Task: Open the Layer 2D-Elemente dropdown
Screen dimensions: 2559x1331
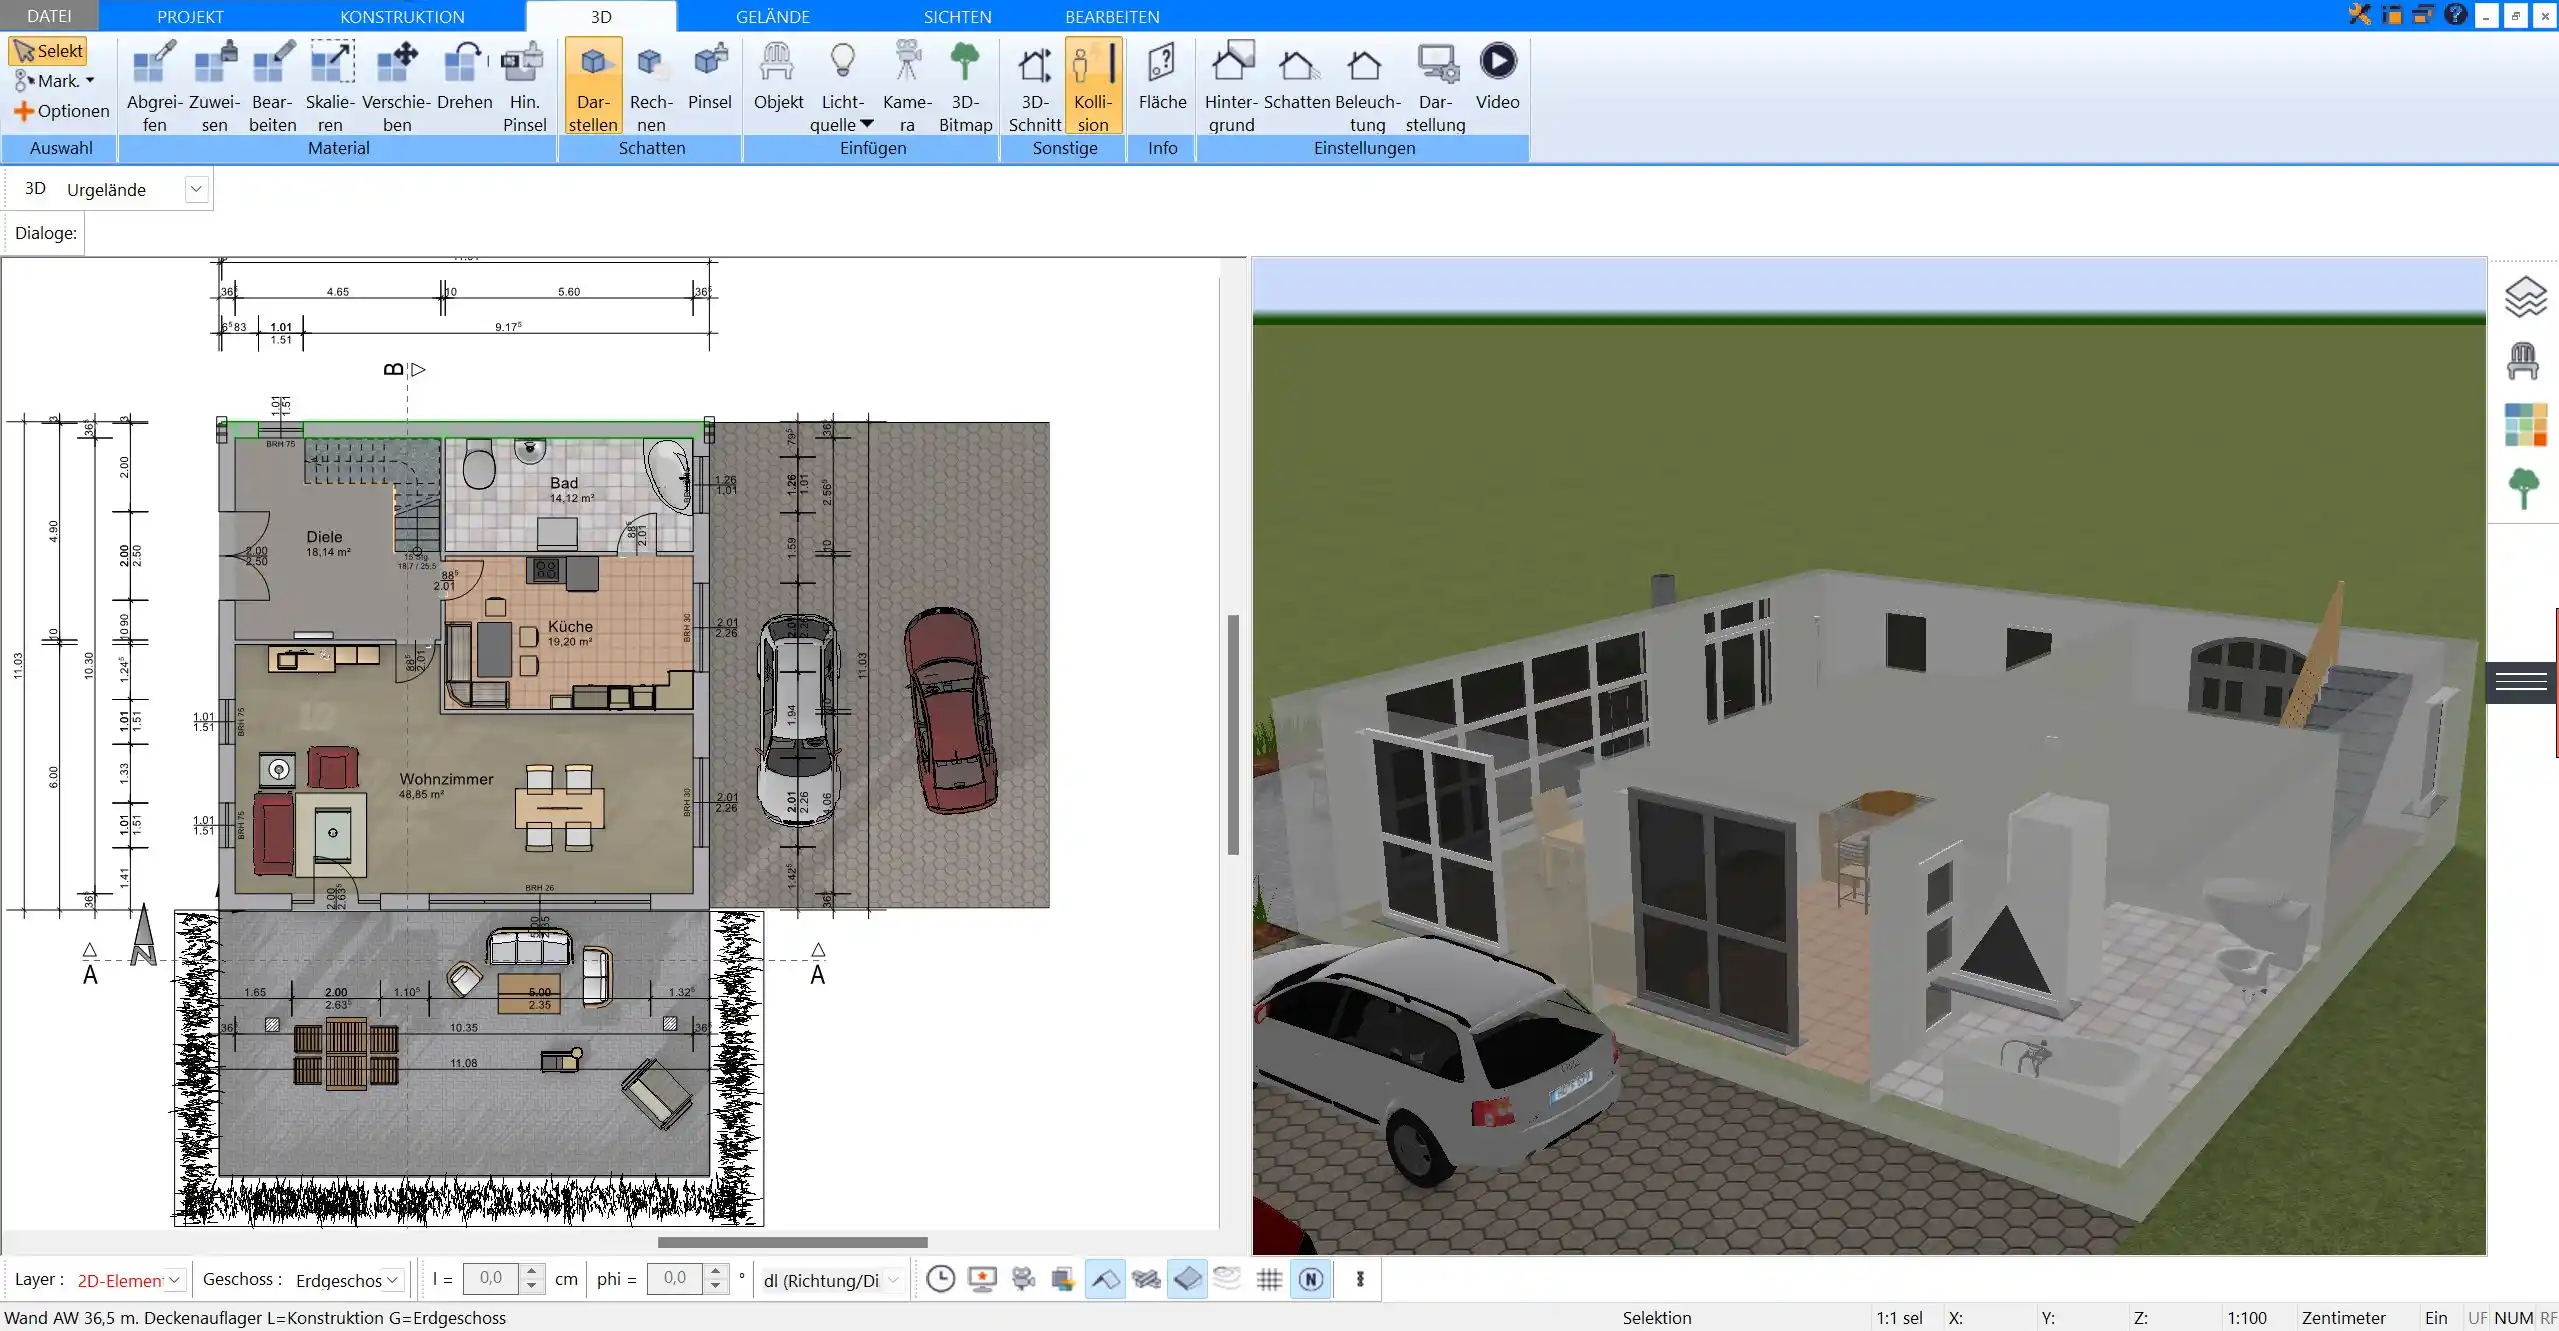Action: (174, 1280)
